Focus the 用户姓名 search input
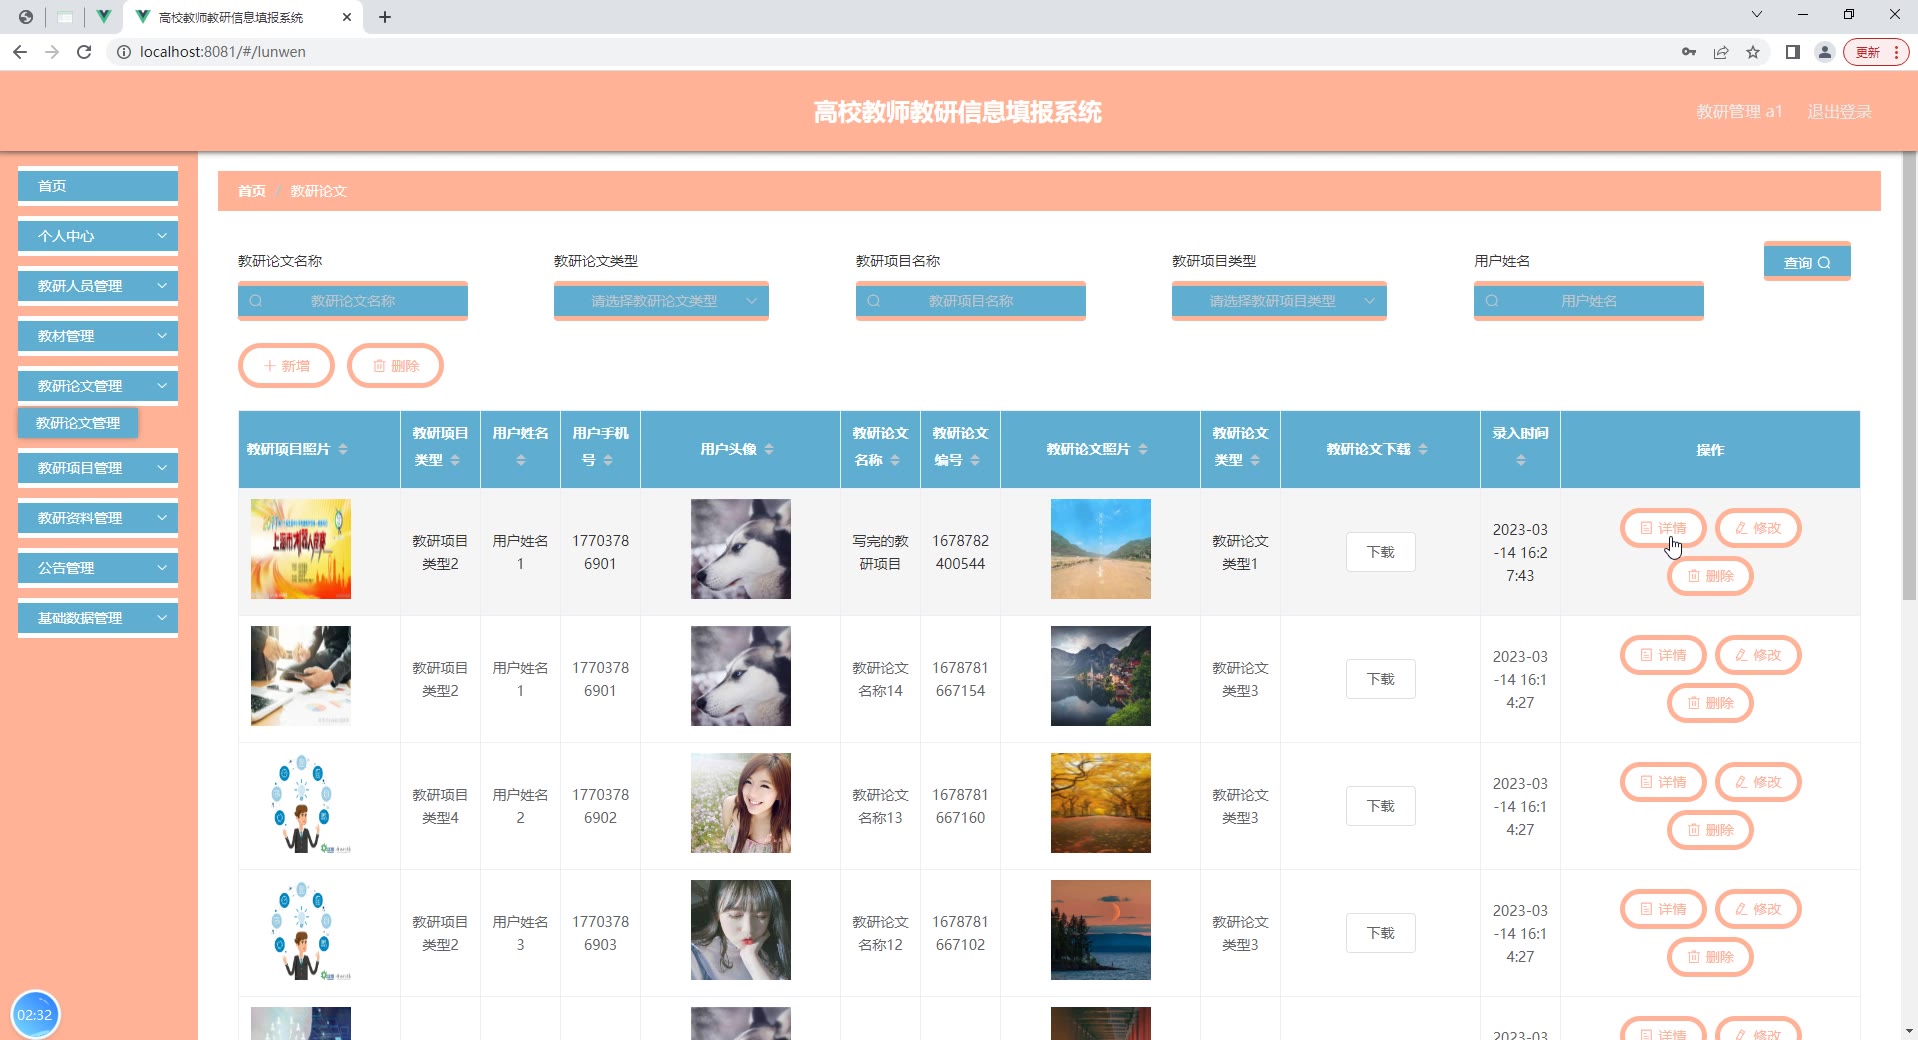 pyautogui.click(x=1589, y=301)
